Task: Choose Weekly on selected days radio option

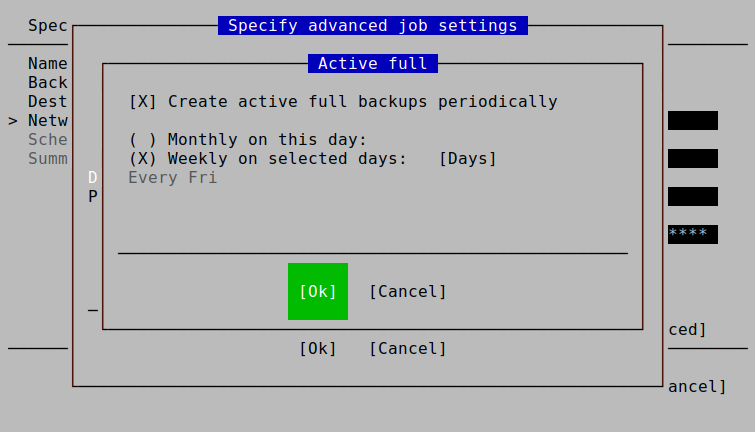Action: pos(143,158)
